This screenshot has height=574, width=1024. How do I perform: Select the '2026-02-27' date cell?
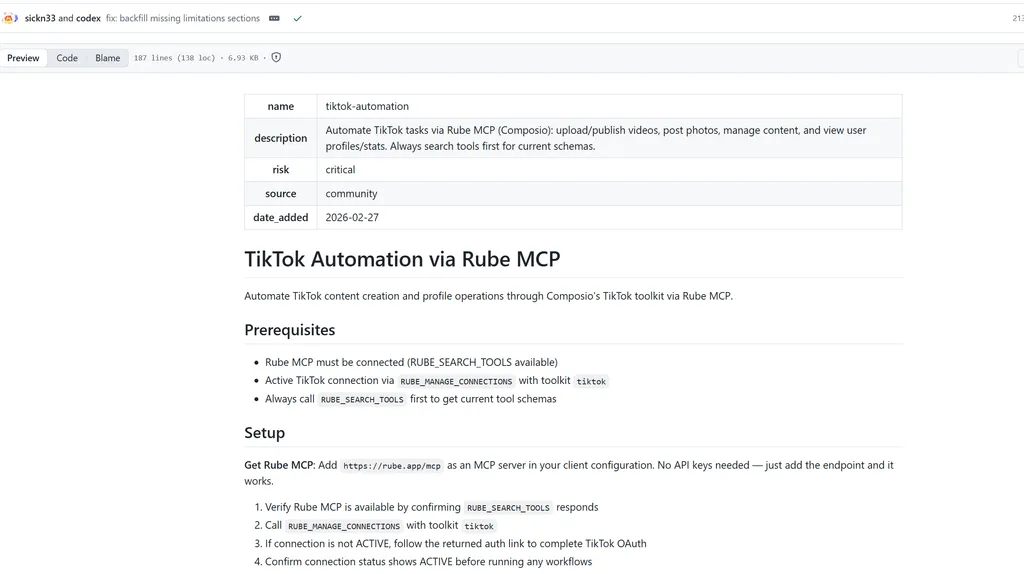pyautogui.click(x=609, y=217)
